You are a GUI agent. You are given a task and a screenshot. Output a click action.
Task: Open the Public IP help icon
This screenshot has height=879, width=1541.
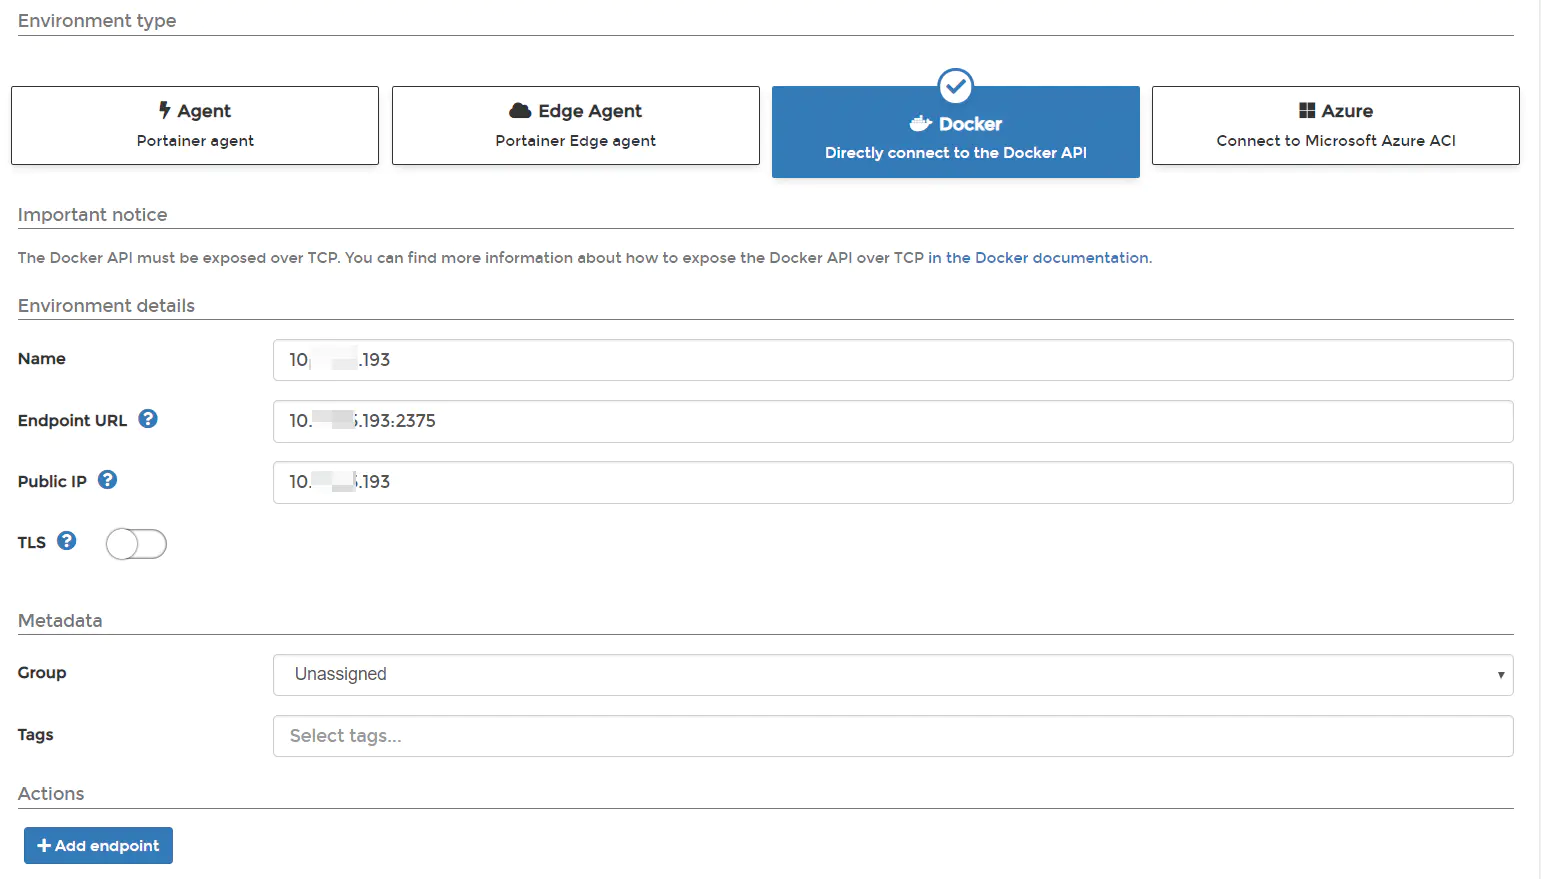coord(108,480)
